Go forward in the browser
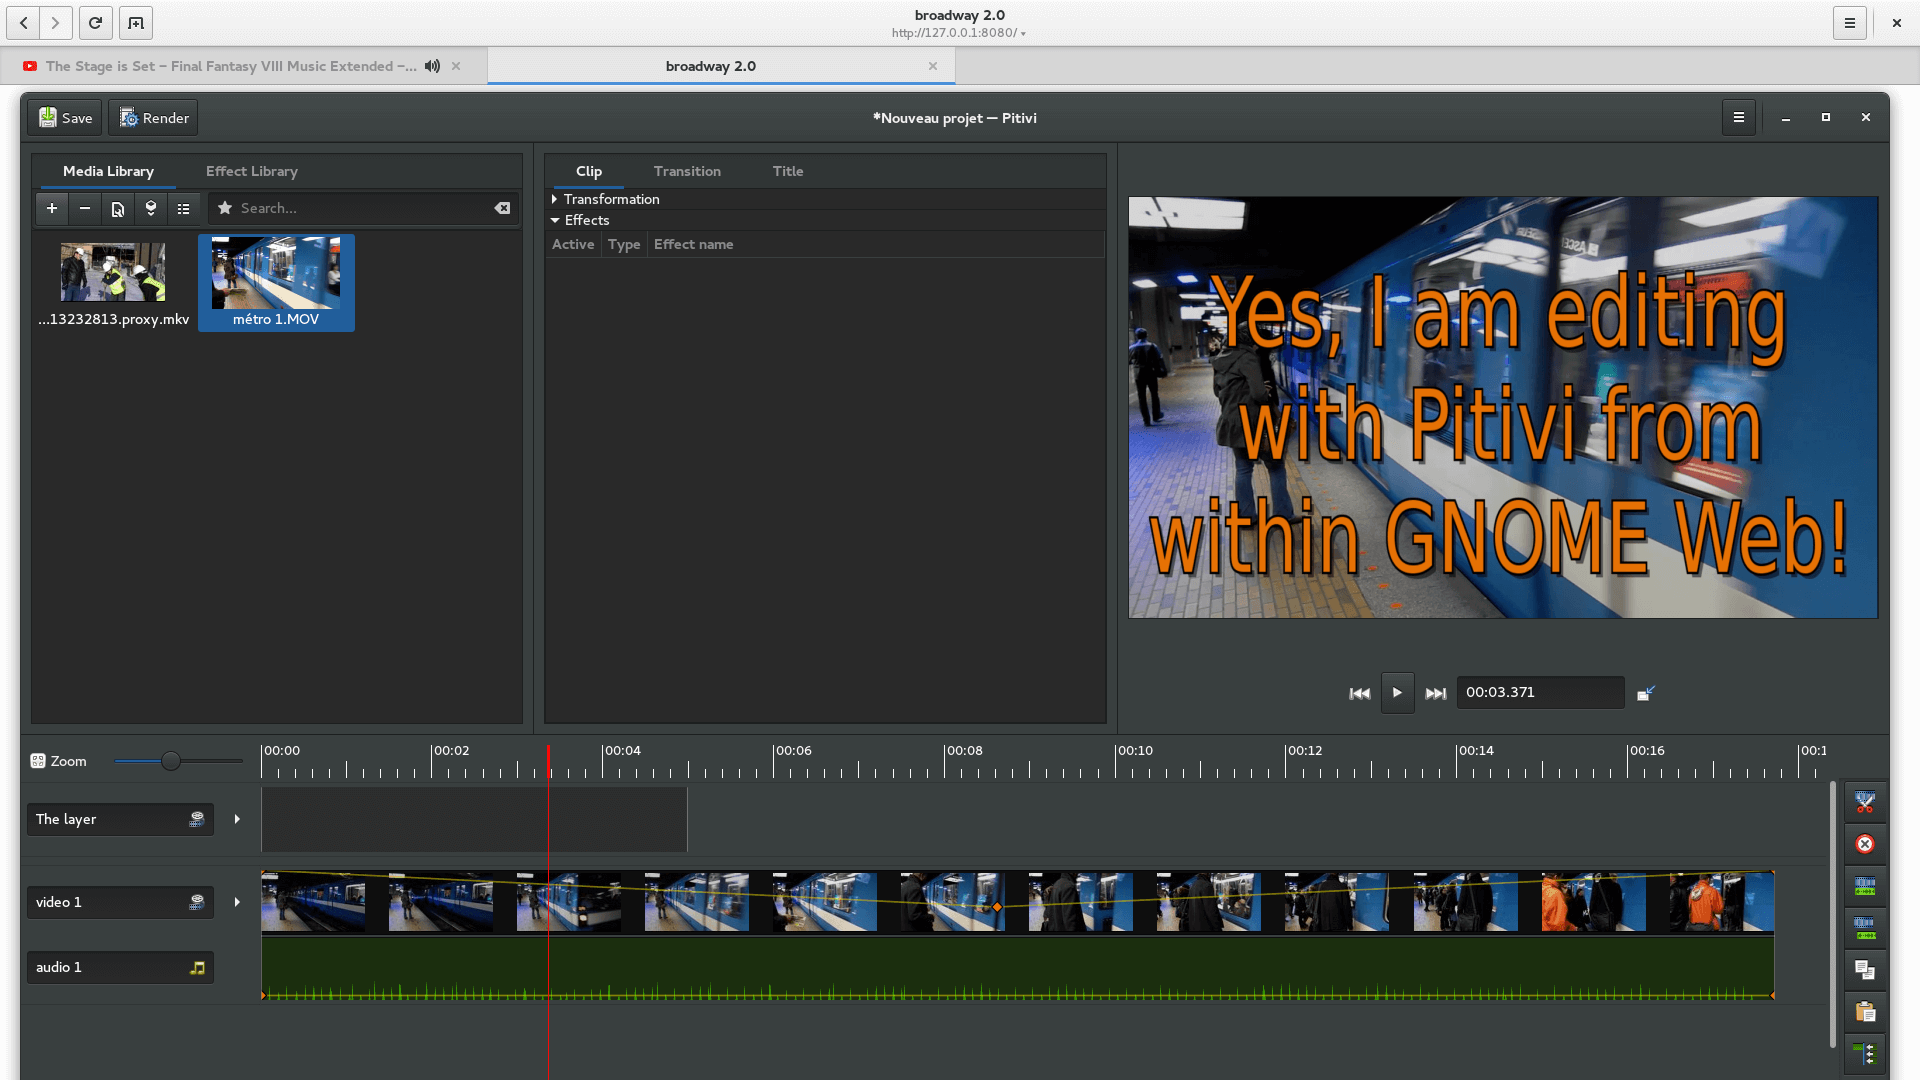 [56, 23]
